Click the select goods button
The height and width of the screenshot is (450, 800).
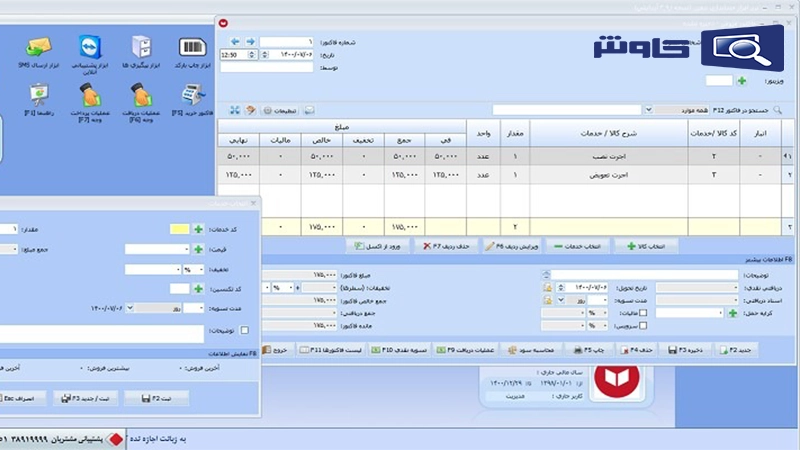(x=646, y=246)
